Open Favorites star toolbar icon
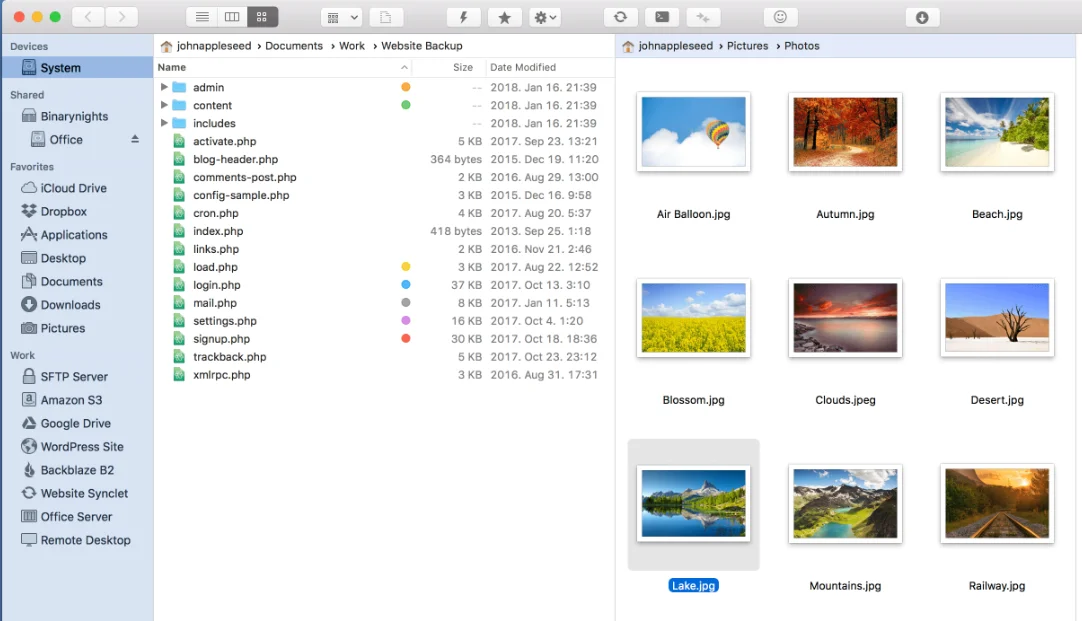Image resolution: width=1082 pixels, height=621 pixels. 505,17
